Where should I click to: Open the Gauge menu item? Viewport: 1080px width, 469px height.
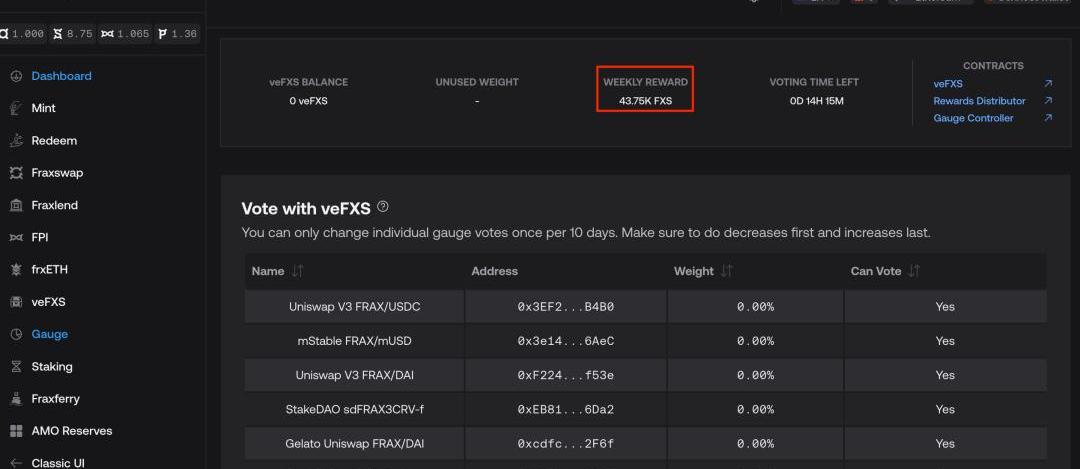pos(49,334)
